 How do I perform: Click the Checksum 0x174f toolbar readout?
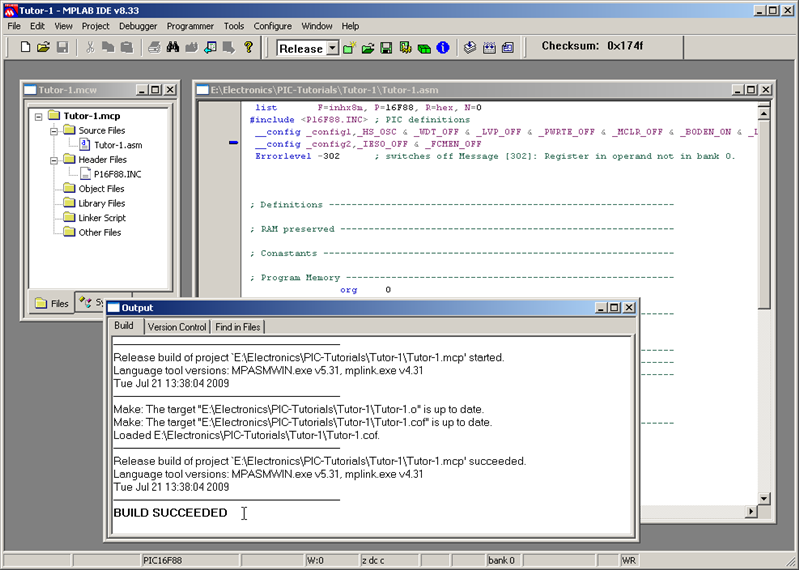(x=592, y=46)
